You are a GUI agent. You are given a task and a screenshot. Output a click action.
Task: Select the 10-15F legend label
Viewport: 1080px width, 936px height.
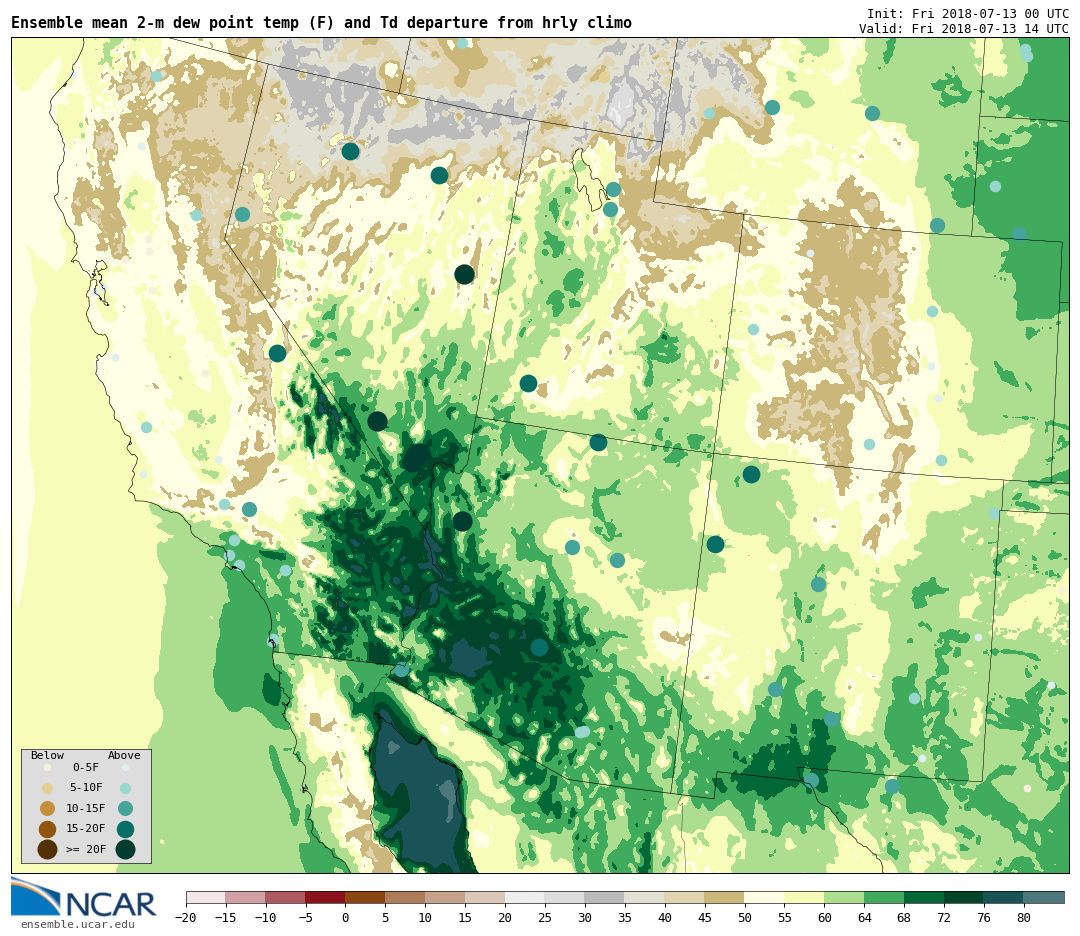click(86, 809)
